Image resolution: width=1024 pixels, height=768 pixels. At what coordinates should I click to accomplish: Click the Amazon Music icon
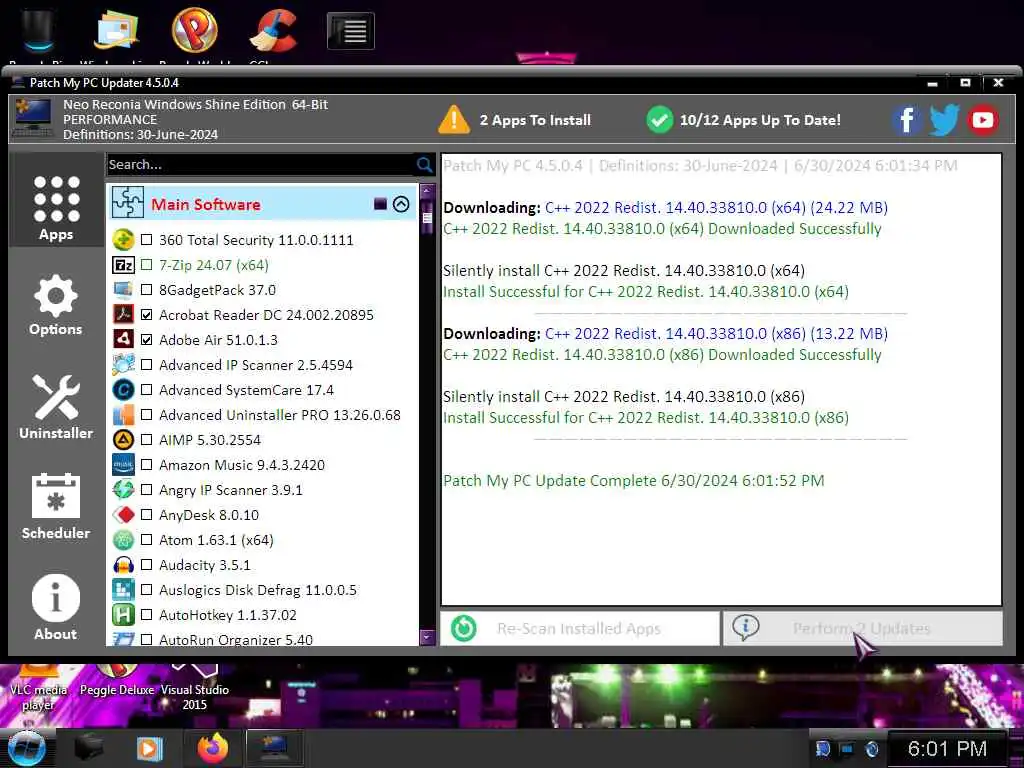pyautogui.click(x=123, y=464)
